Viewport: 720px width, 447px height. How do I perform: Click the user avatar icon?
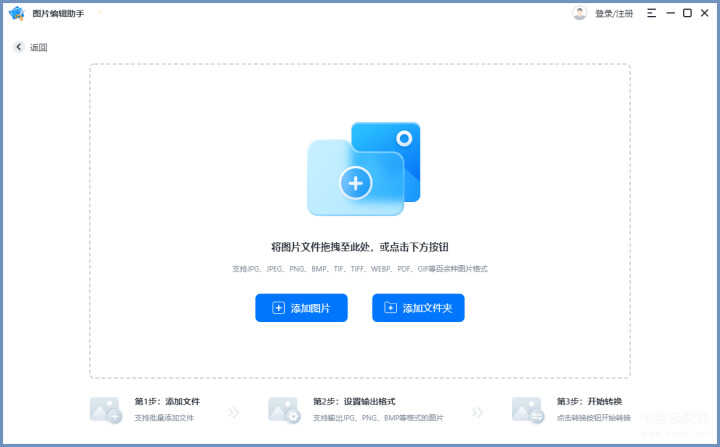coord(579,13)
